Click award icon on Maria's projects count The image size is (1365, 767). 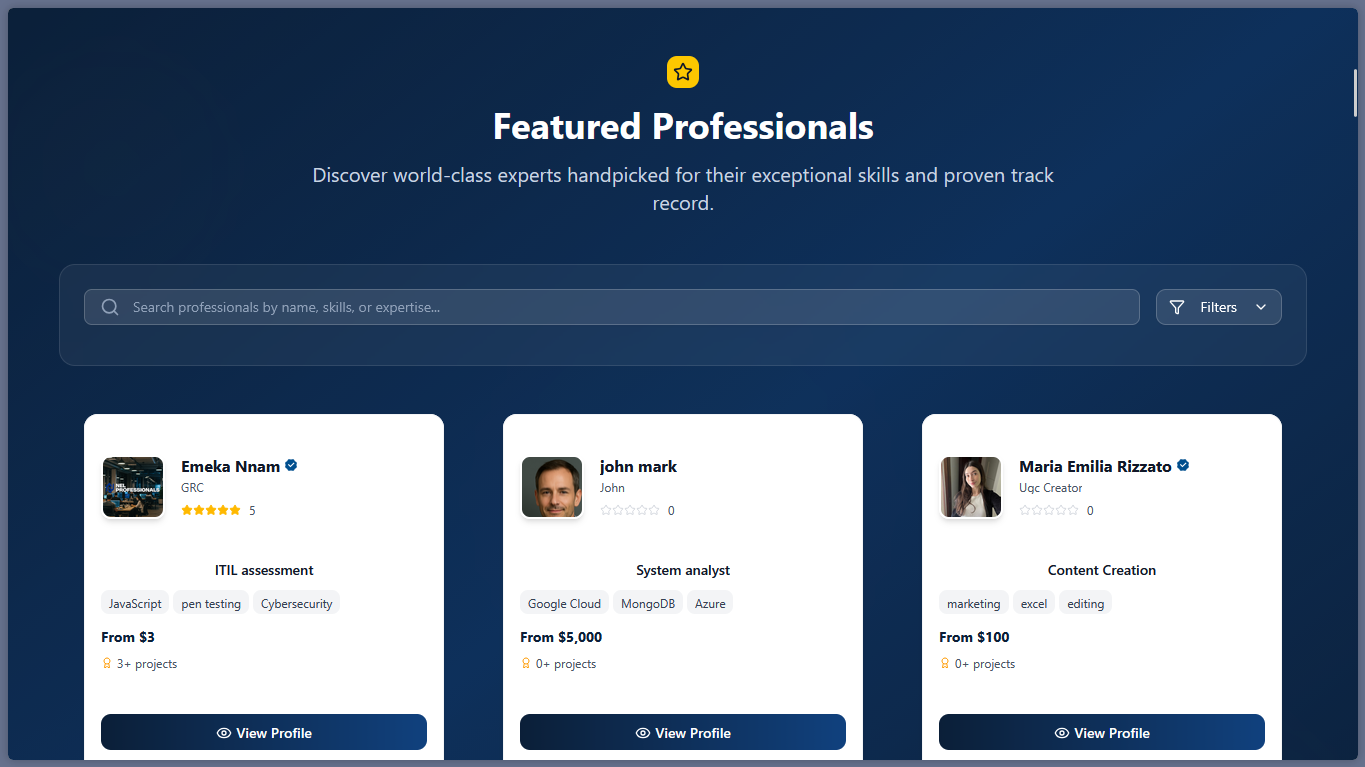(x=945, y=663)
